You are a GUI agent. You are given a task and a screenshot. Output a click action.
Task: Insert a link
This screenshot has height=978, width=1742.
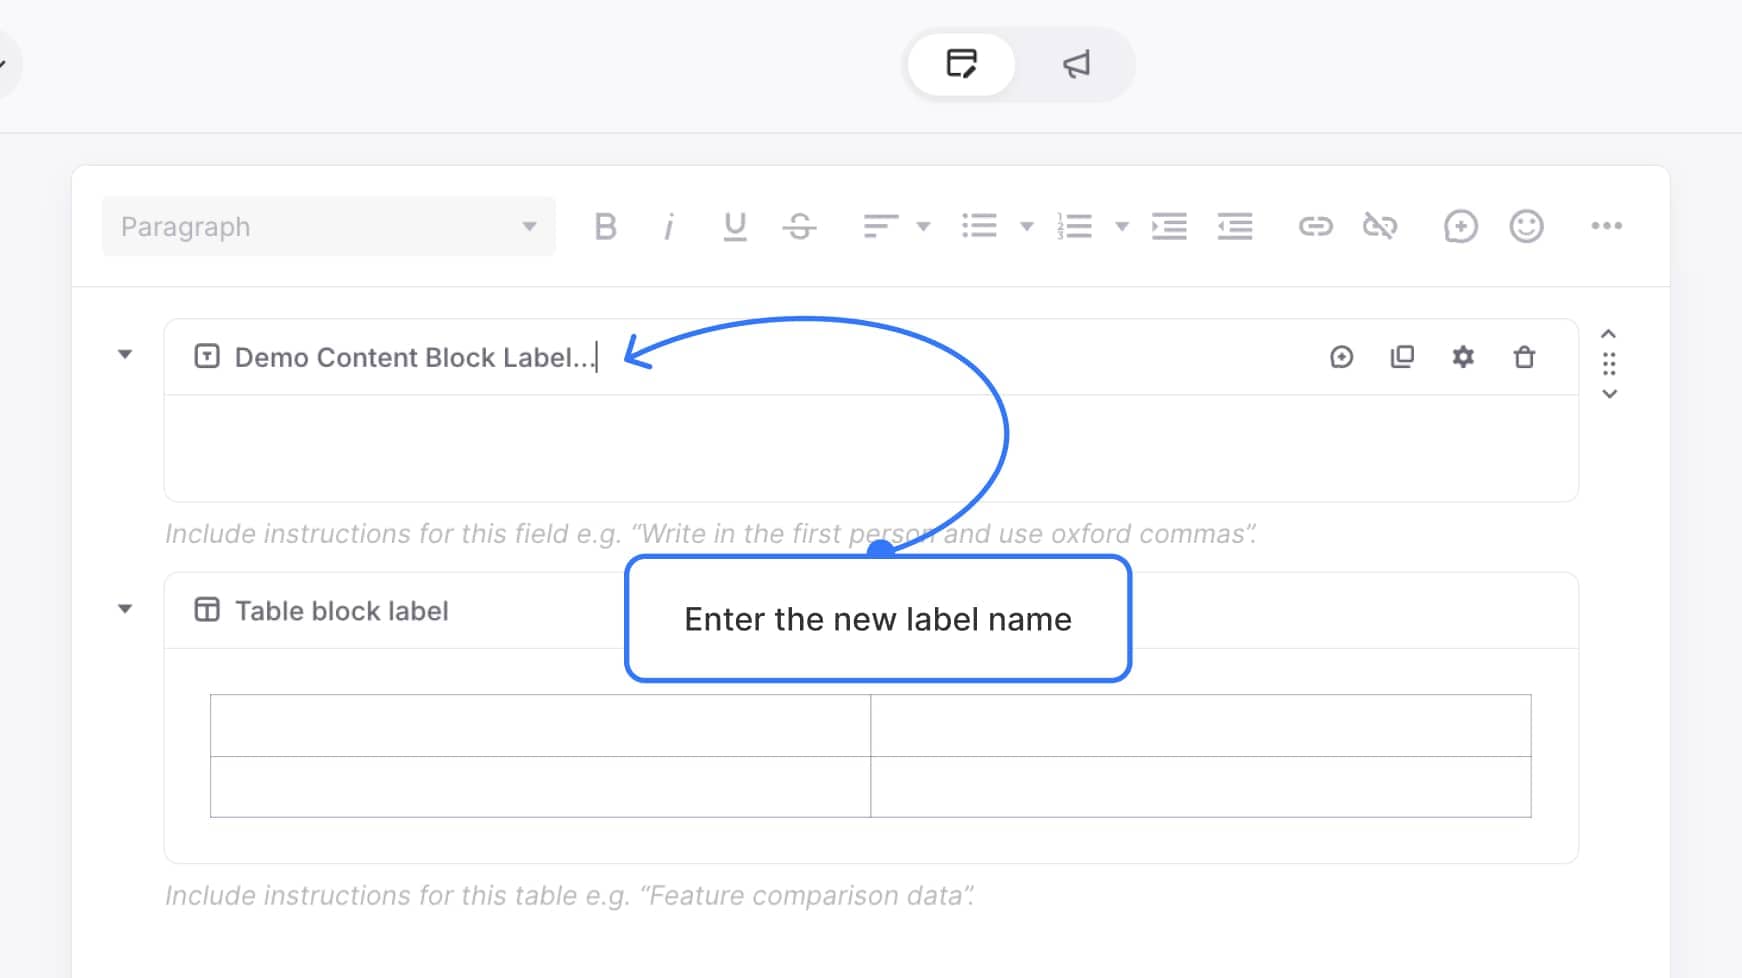(x=1315, y=226)
